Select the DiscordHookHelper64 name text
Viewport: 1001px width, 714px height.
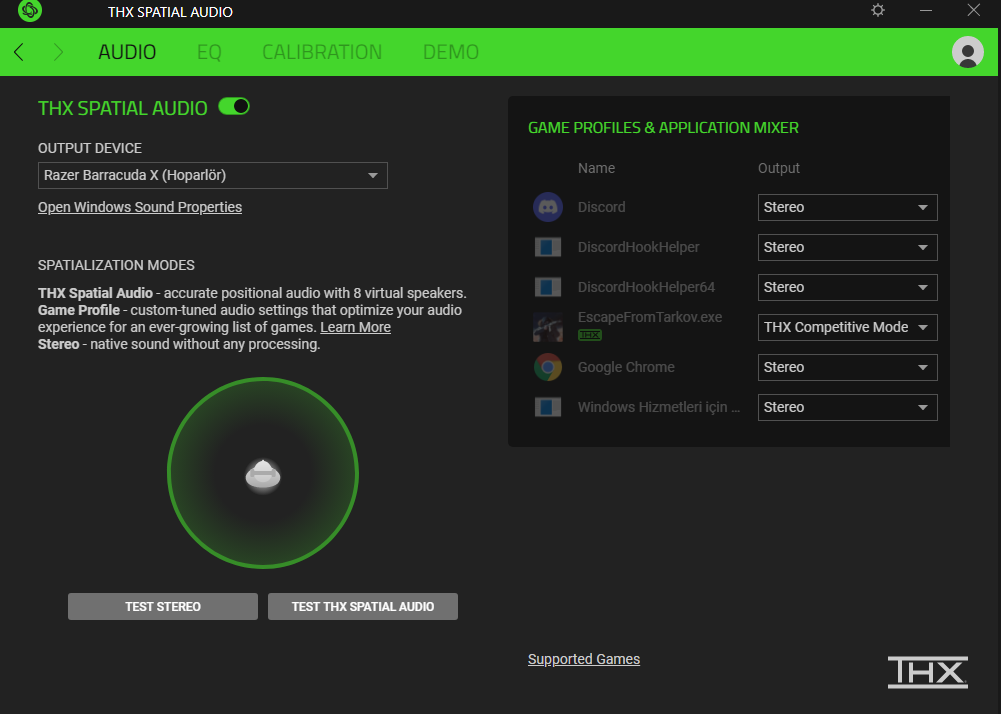[x=646, y=287]
